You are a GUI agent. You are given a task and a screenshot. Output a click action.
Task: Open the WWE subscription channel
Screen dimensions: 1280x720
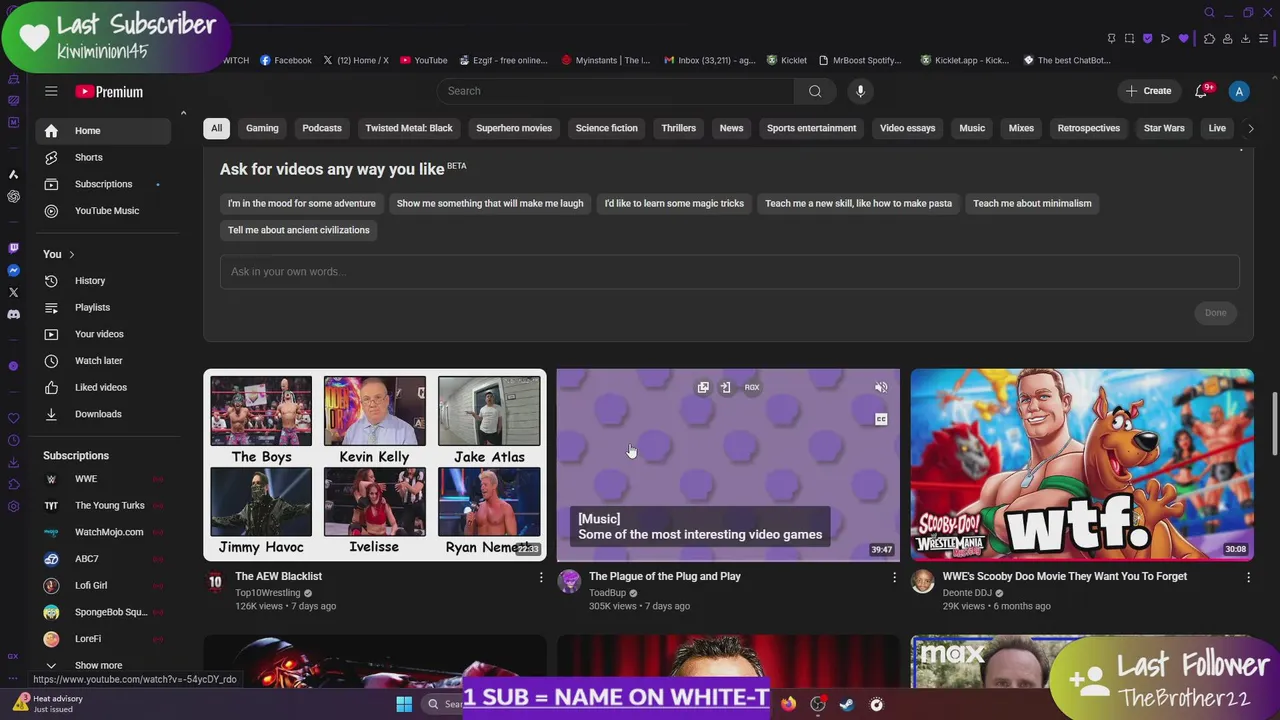pyautogui.click(x=104, y=479)
